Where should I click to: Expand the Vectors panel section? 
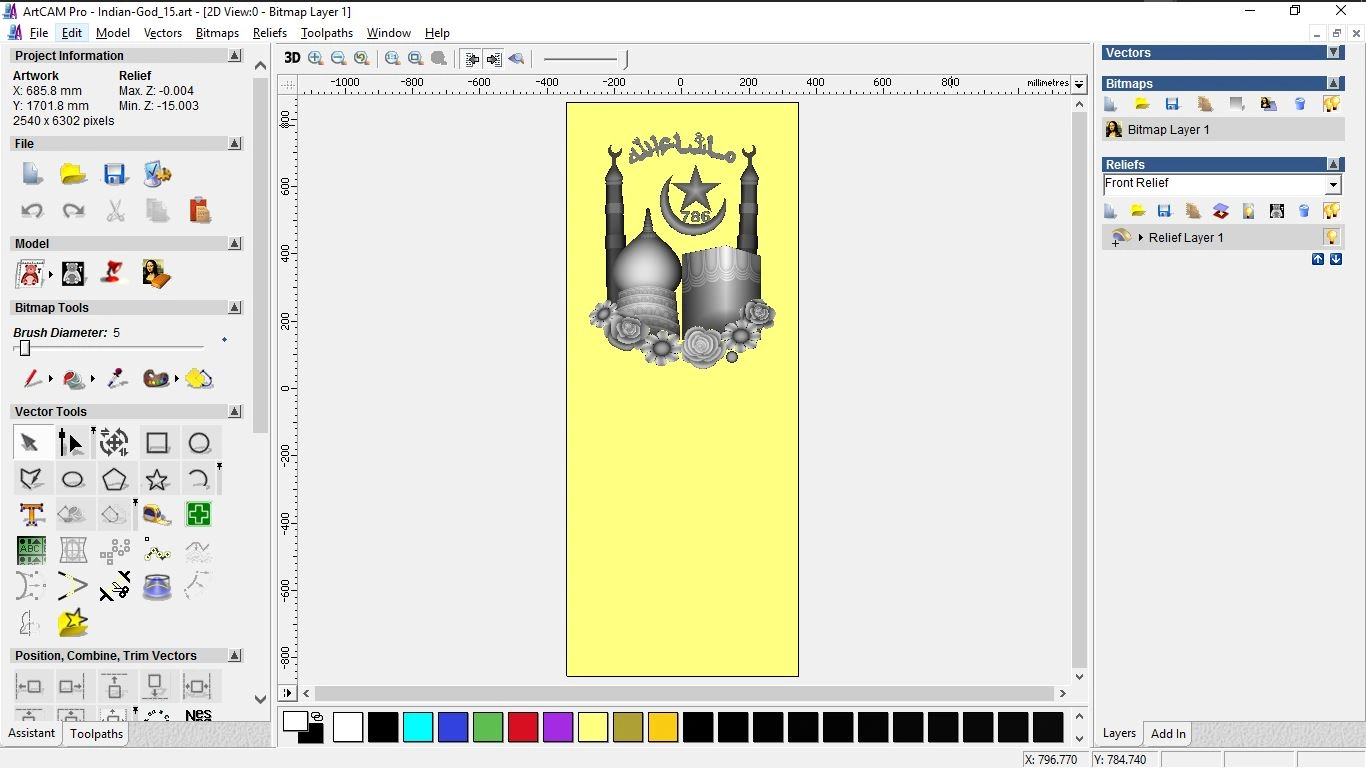point(1333,53)
